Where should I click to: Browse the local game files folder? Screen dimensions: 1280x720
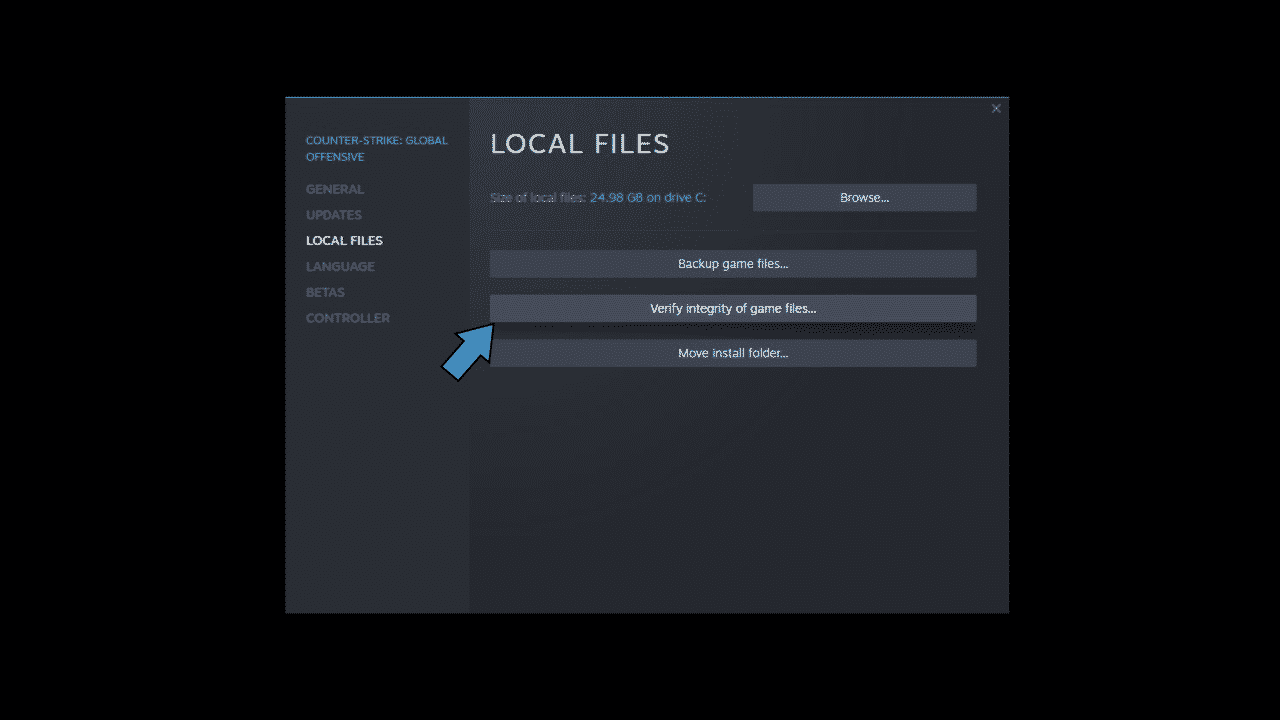(x=863, y=197)
